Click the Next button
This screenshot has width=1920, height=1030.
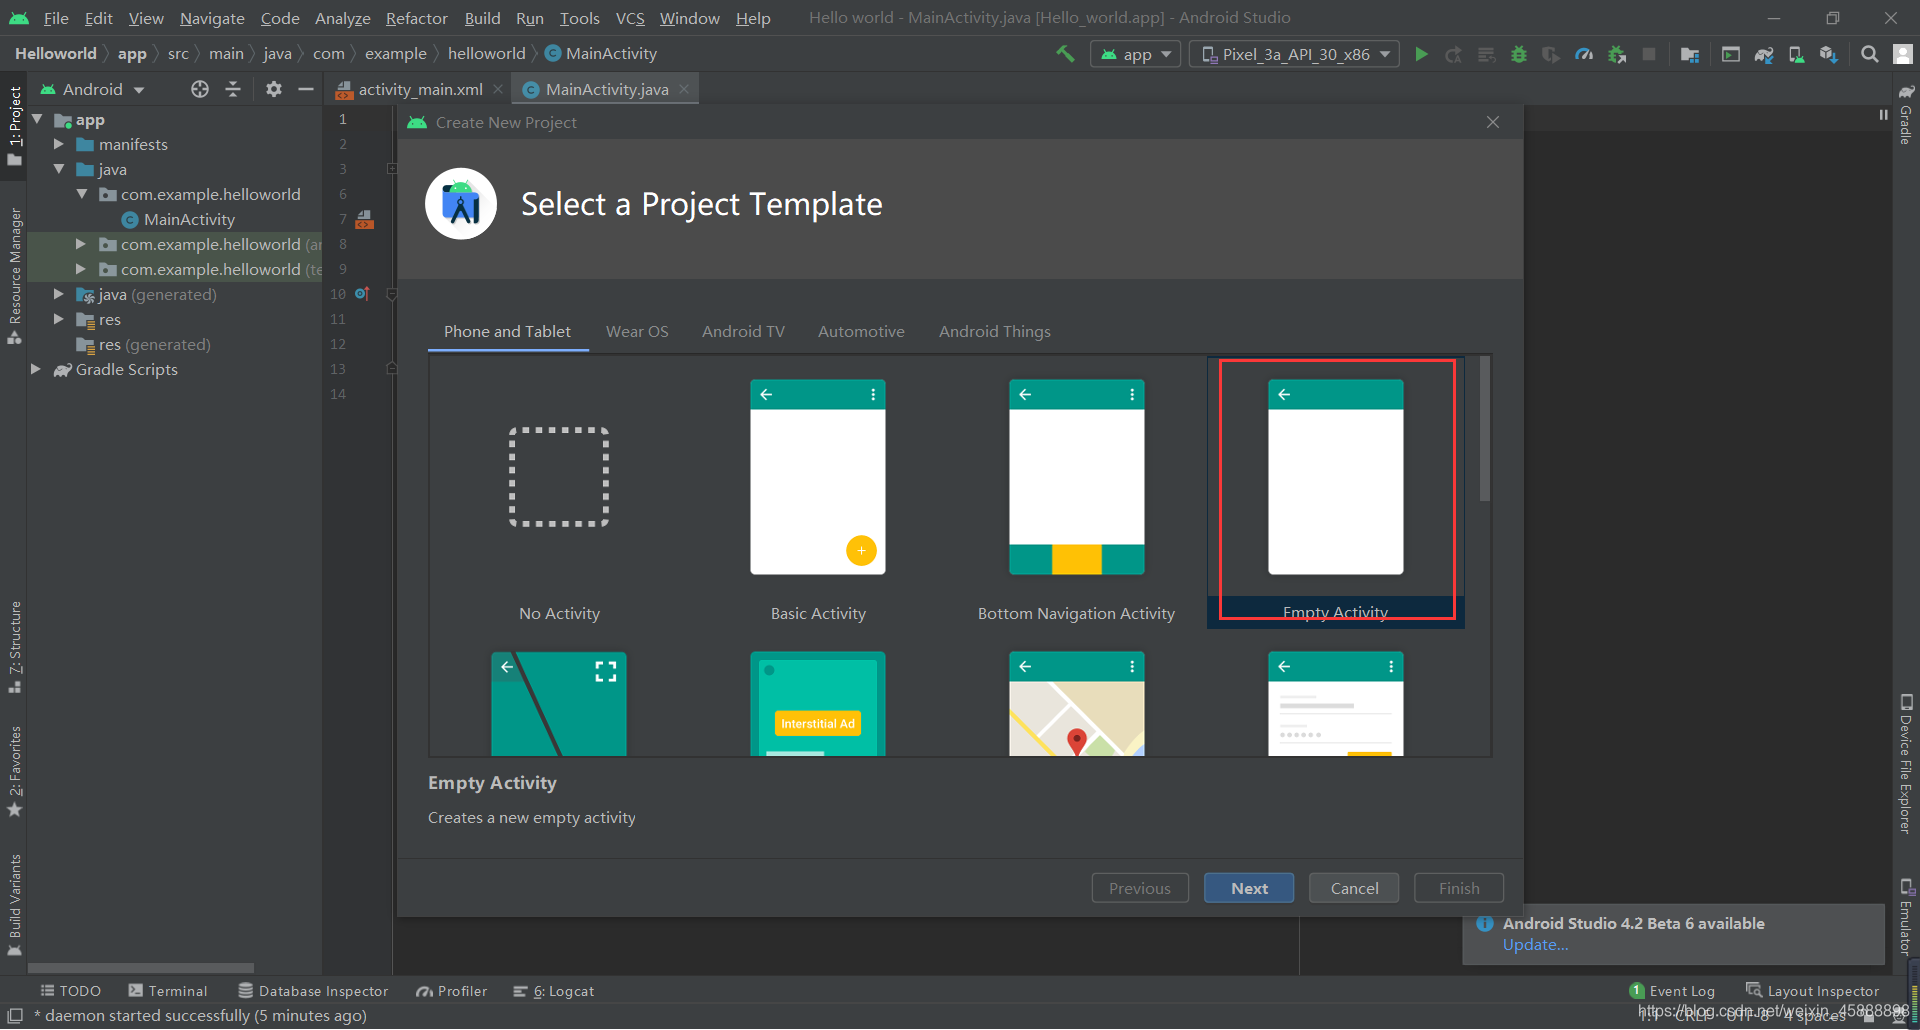(1249, 888)
